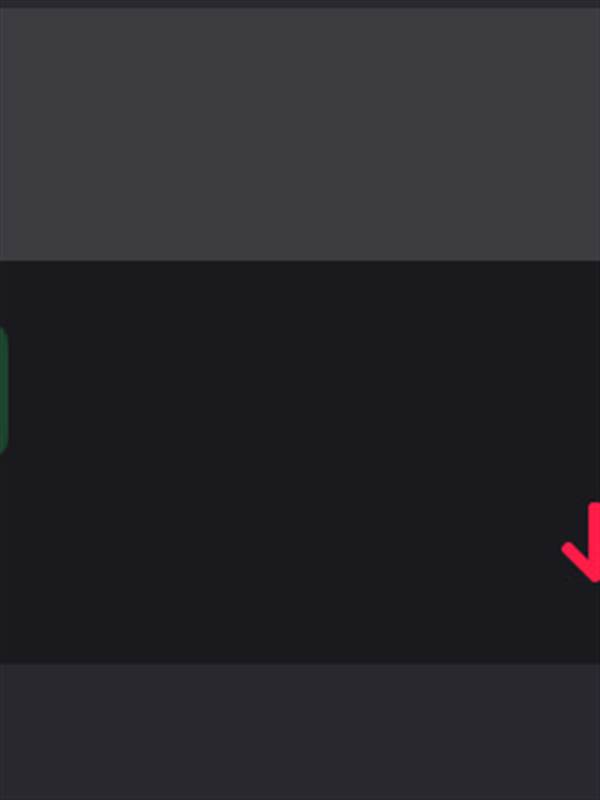Click the green pill-shaped tag edge
The height and width of the screenshot is (800, 600).
3,390
